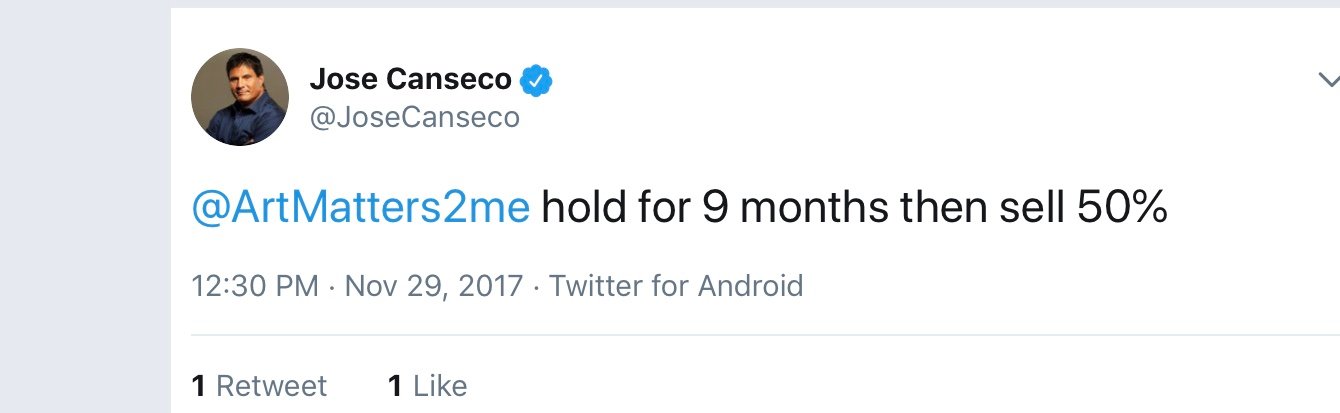Open the @ArtMatters2me mention
Viewport: 1340px width, 413px height.
pos(360,209)
